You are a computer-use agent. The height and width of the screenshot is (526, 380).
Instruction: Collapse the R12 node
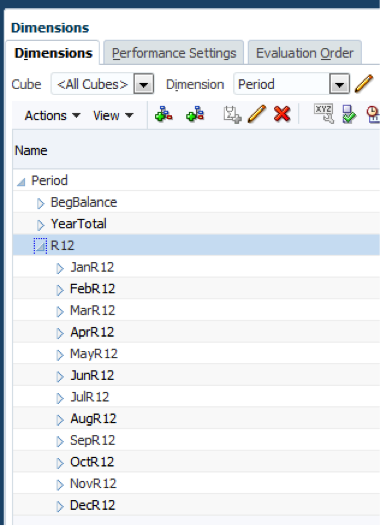[x=40, y=246]
